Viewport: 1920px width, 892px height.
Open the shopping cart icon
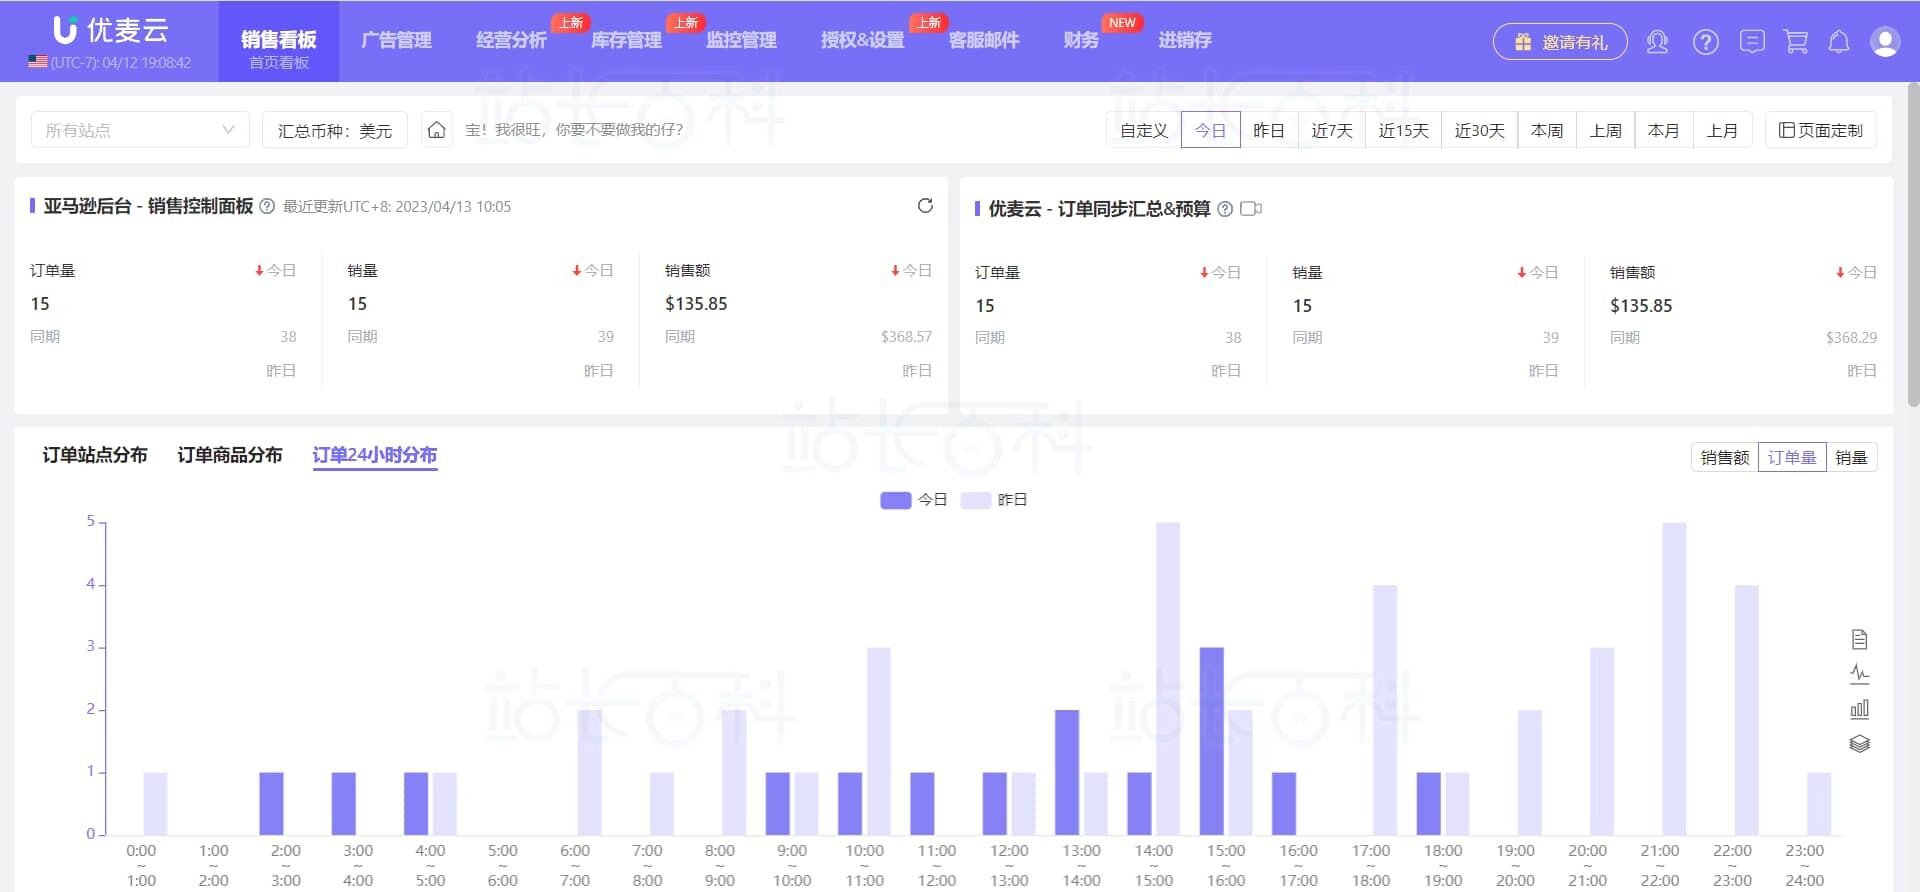click(x=1796, y=42)
